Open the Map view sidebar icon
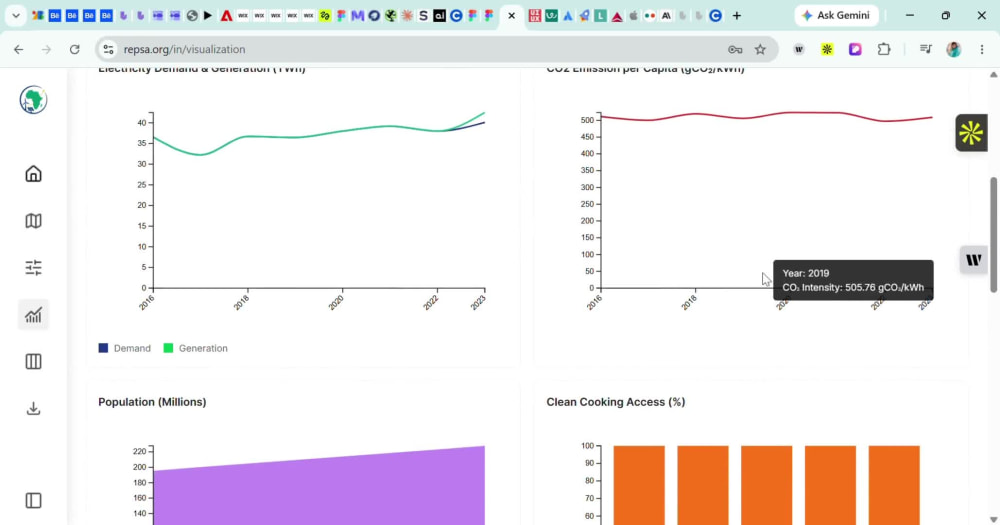This screenshot has height=525, width=1000. click(x=33, y=221)
